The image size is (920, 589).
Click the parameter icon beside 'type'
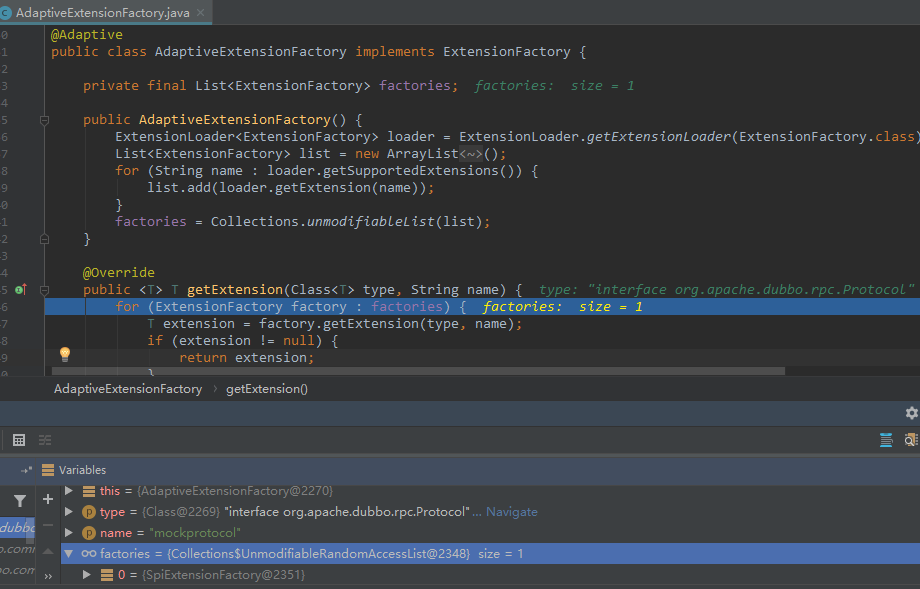pos(89,512)
